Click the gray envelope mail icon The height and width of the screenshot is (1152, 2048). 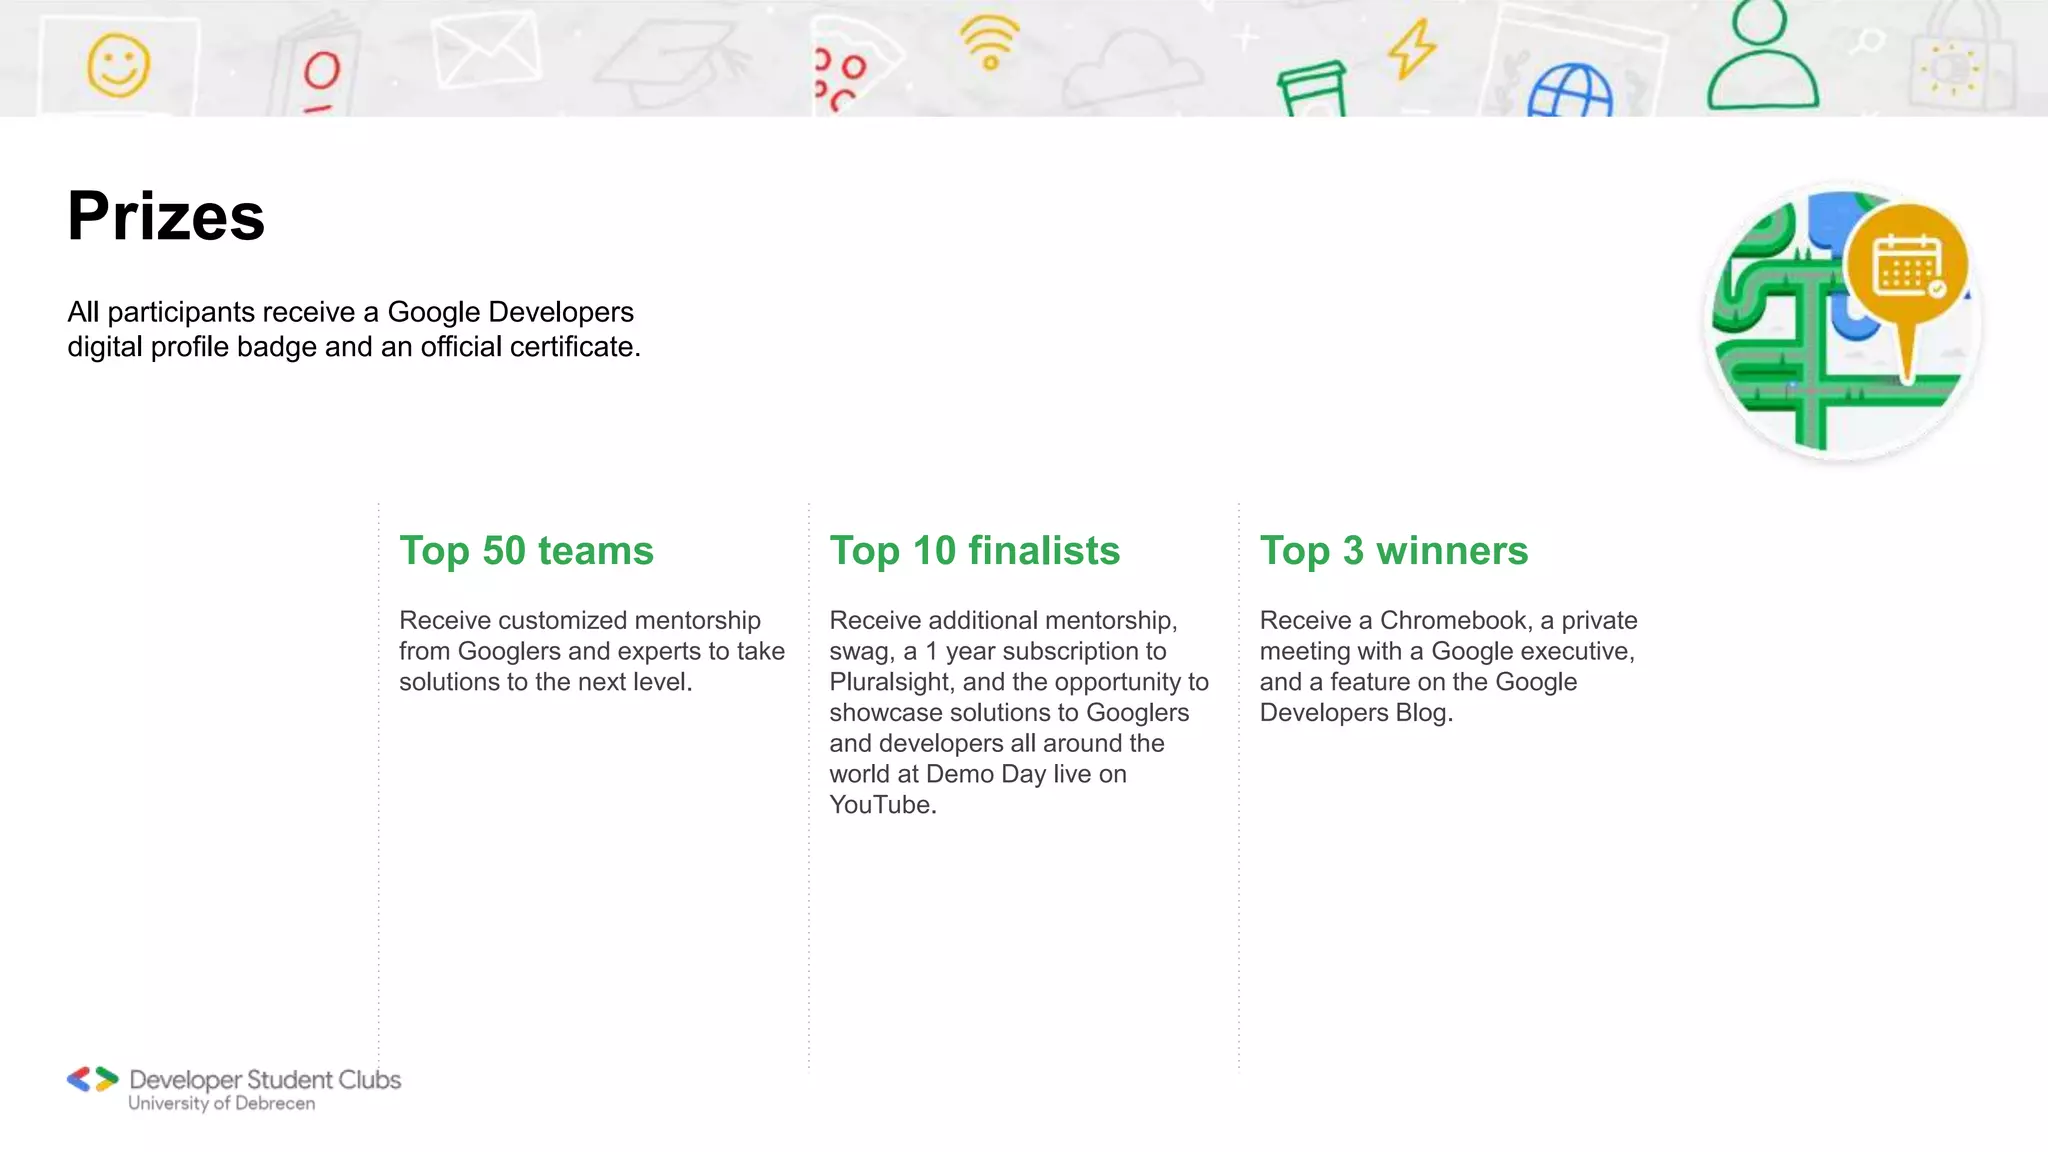pos(485,49)
